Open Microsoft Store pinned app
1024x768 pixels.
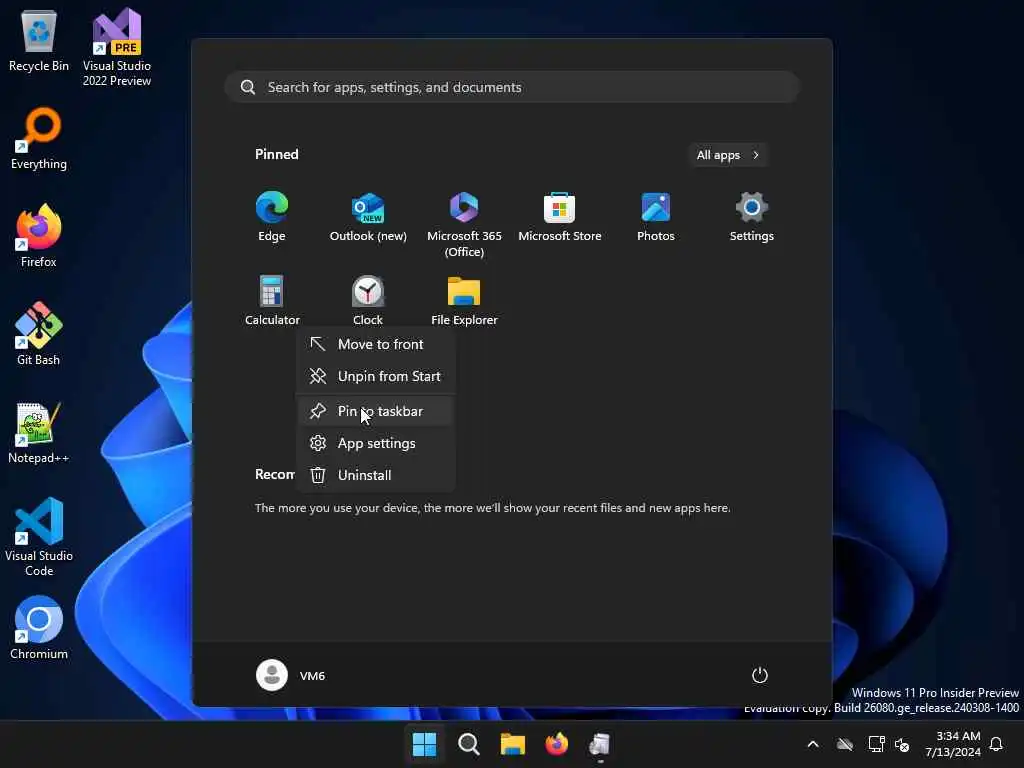coord(560,217)
